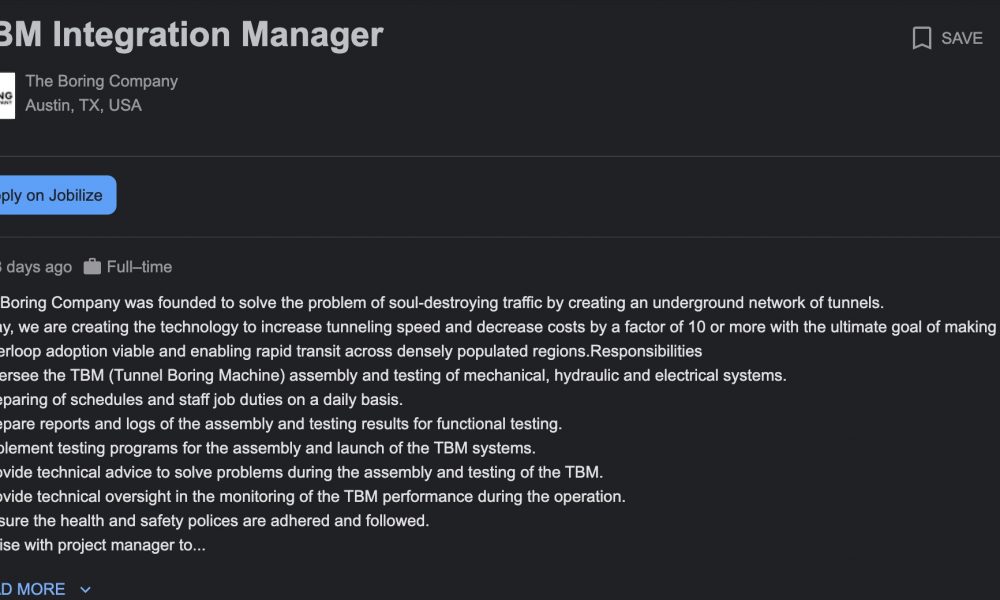This screenshot has height=600, width=1000.
Task: Click the project manager truncated line
Action: point(103,545)
